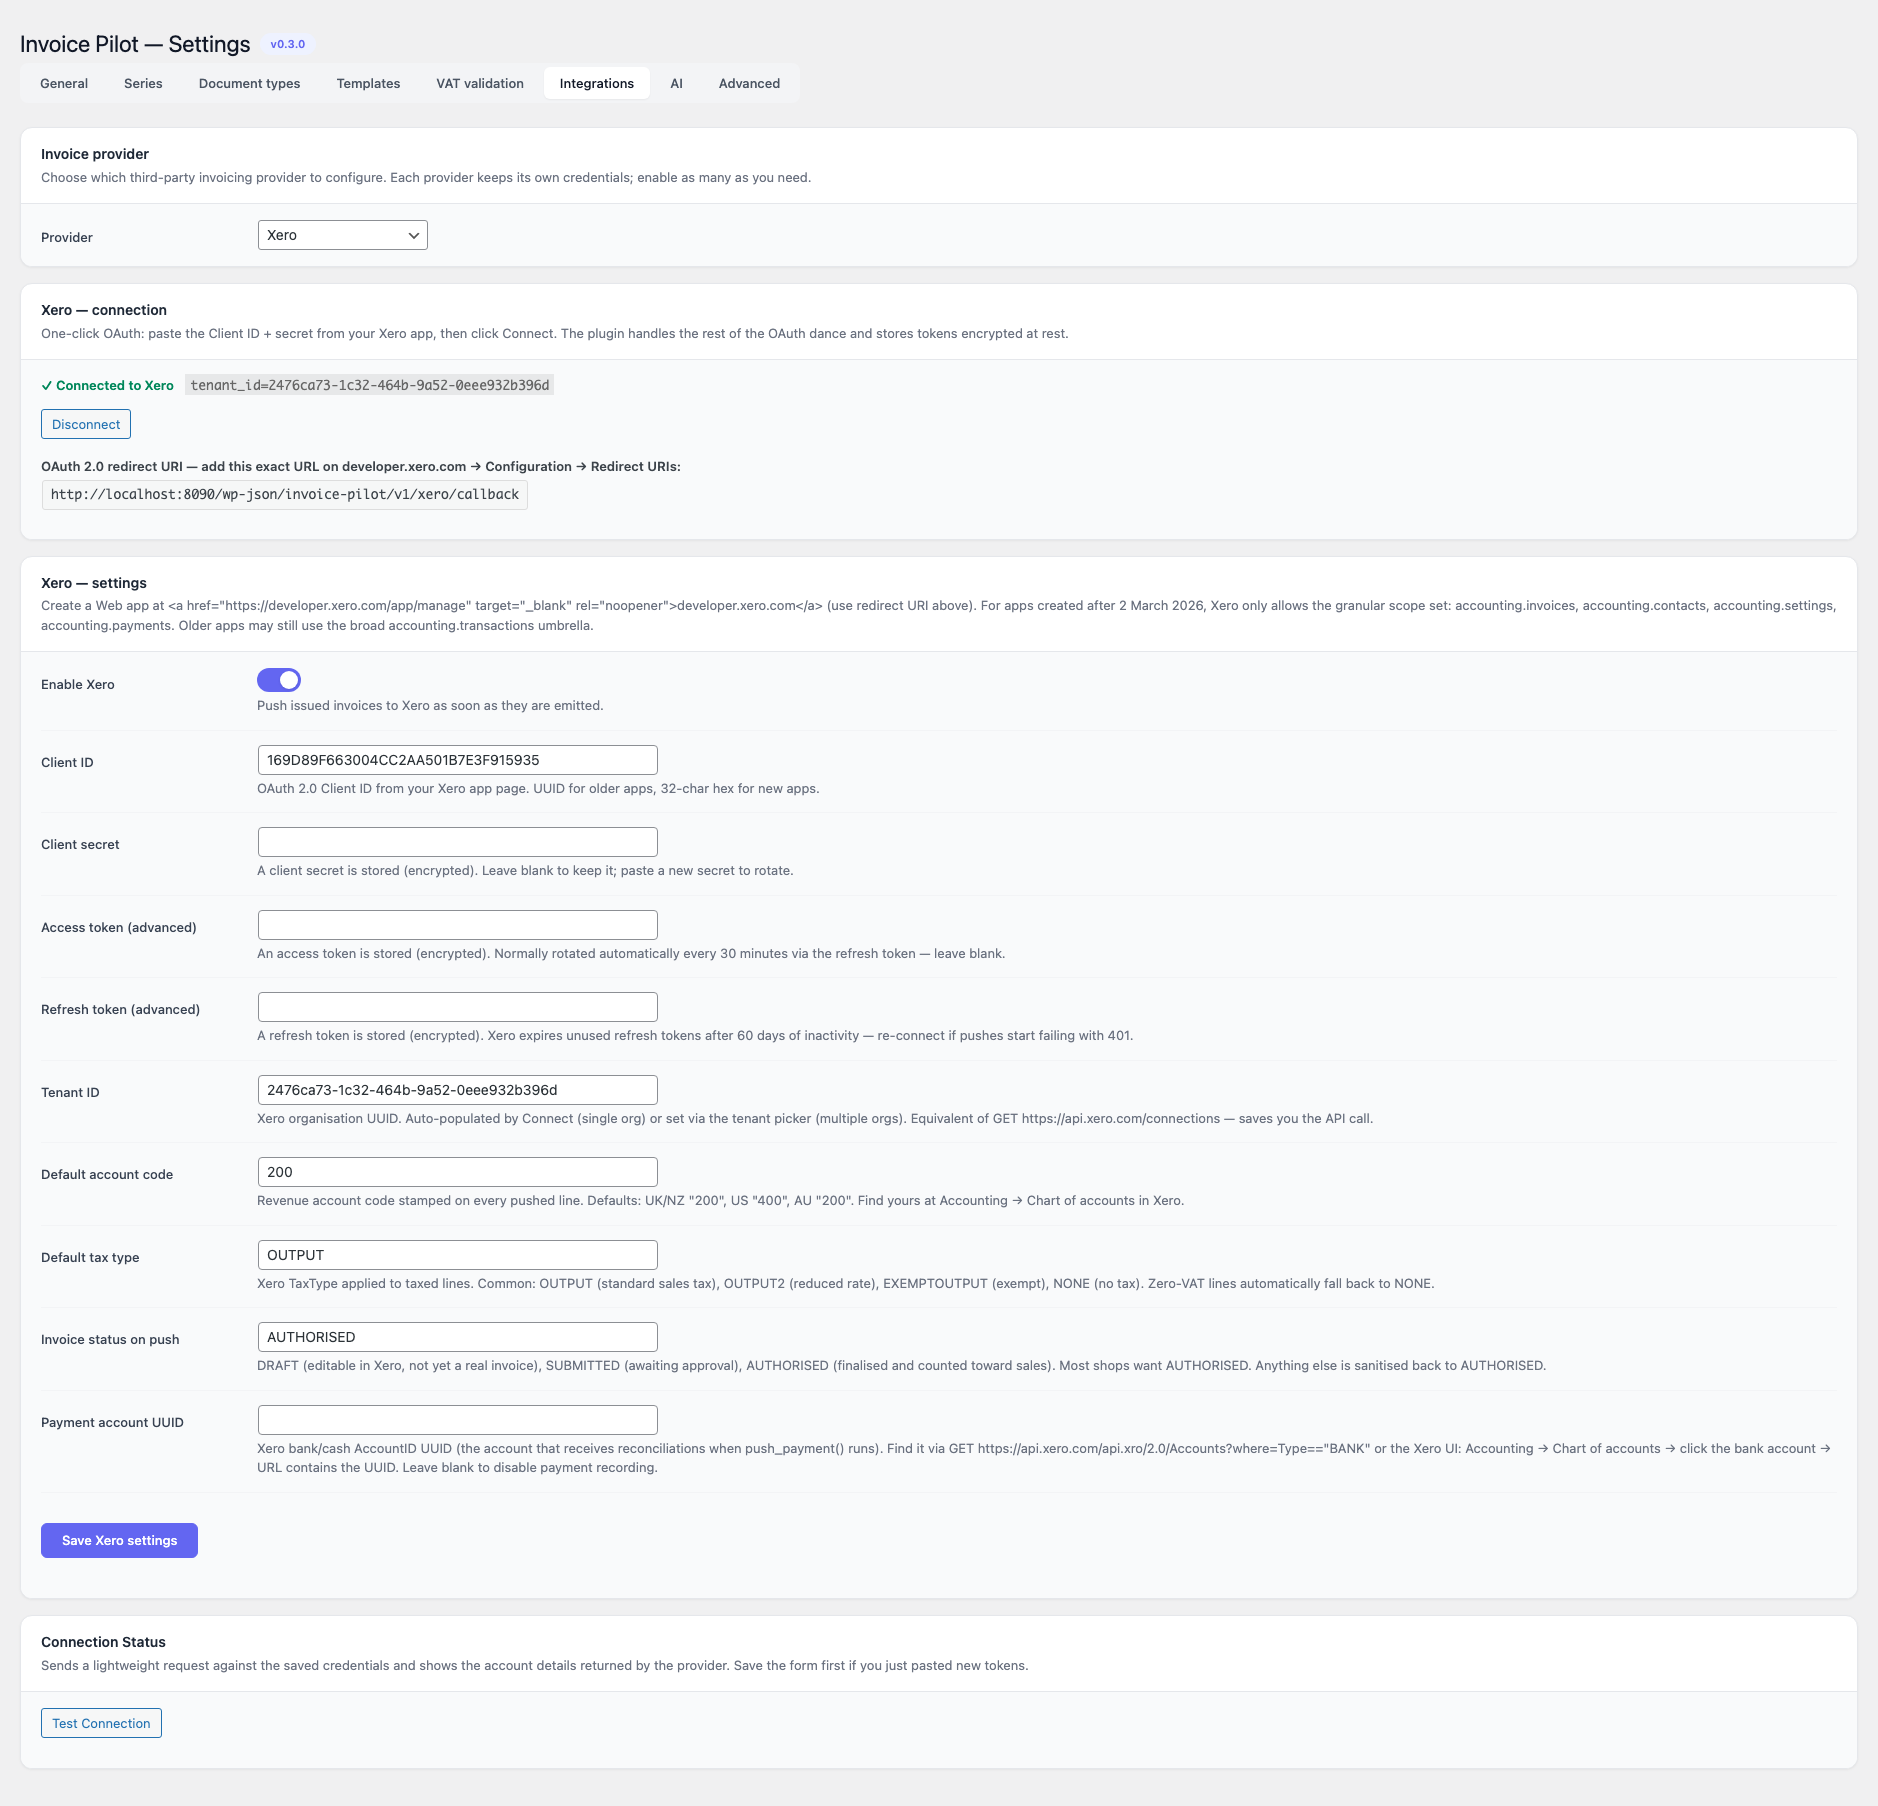Click the Xero — connection heading

click(x=104, y=310)
